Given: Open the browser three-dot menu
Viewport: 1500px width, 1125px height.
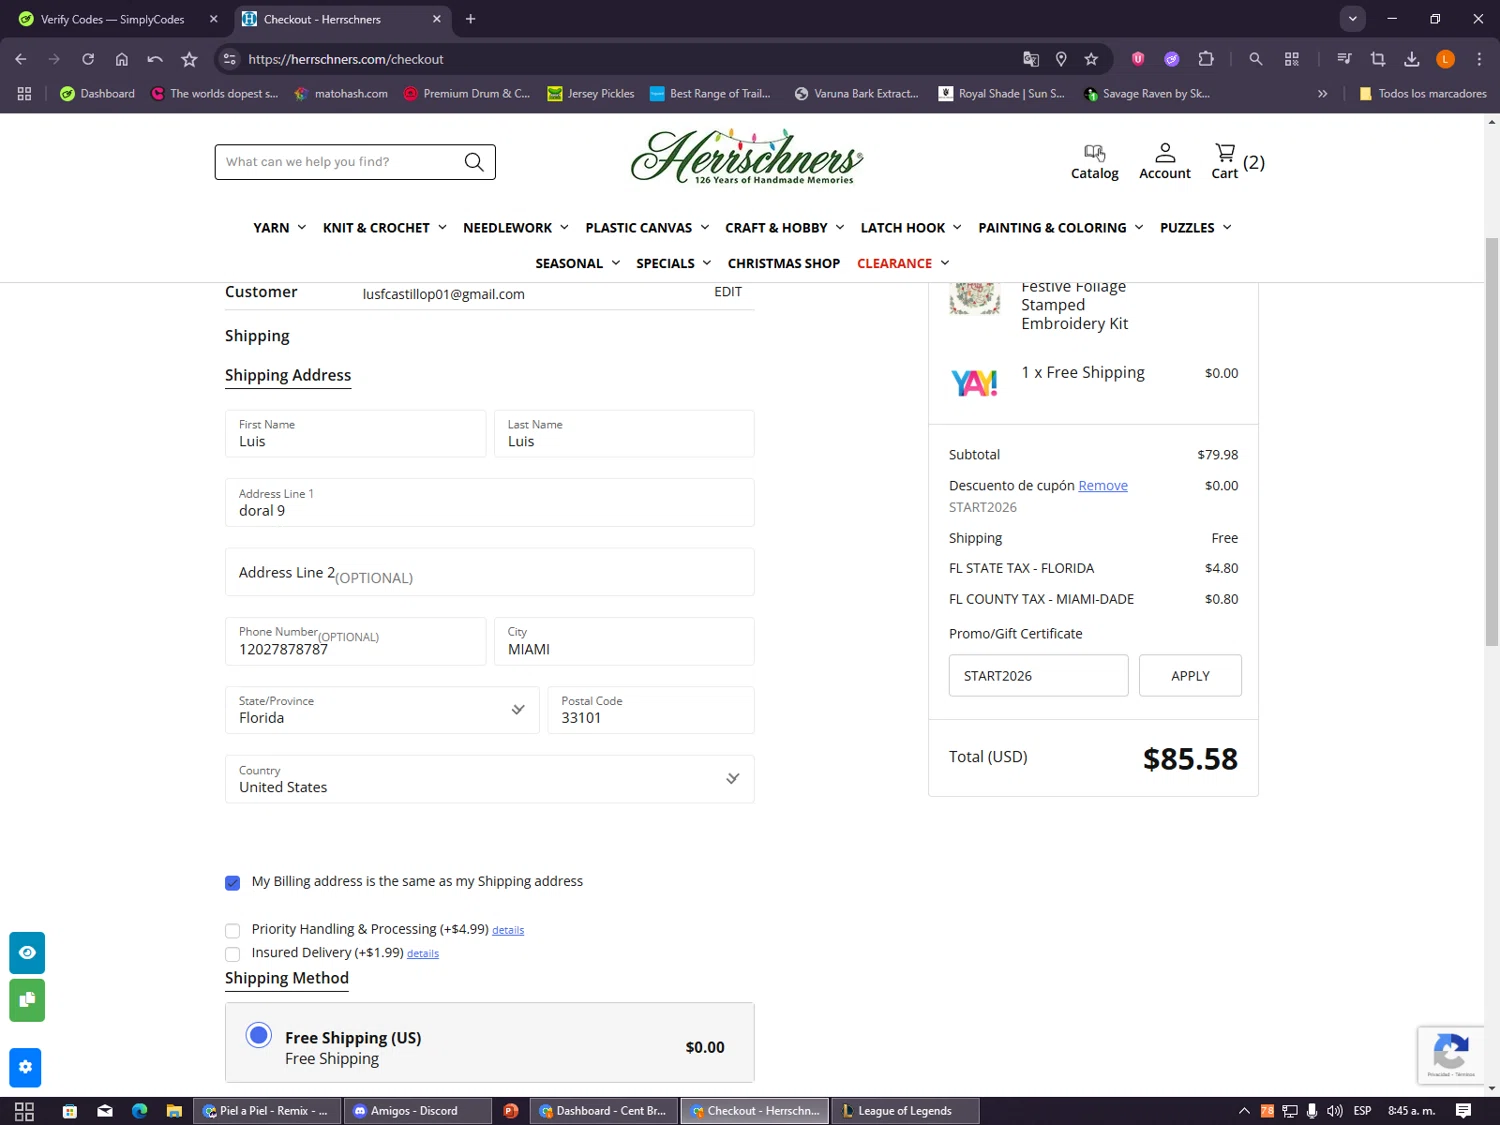Looking at the screenshot, I should [1479, 59].
